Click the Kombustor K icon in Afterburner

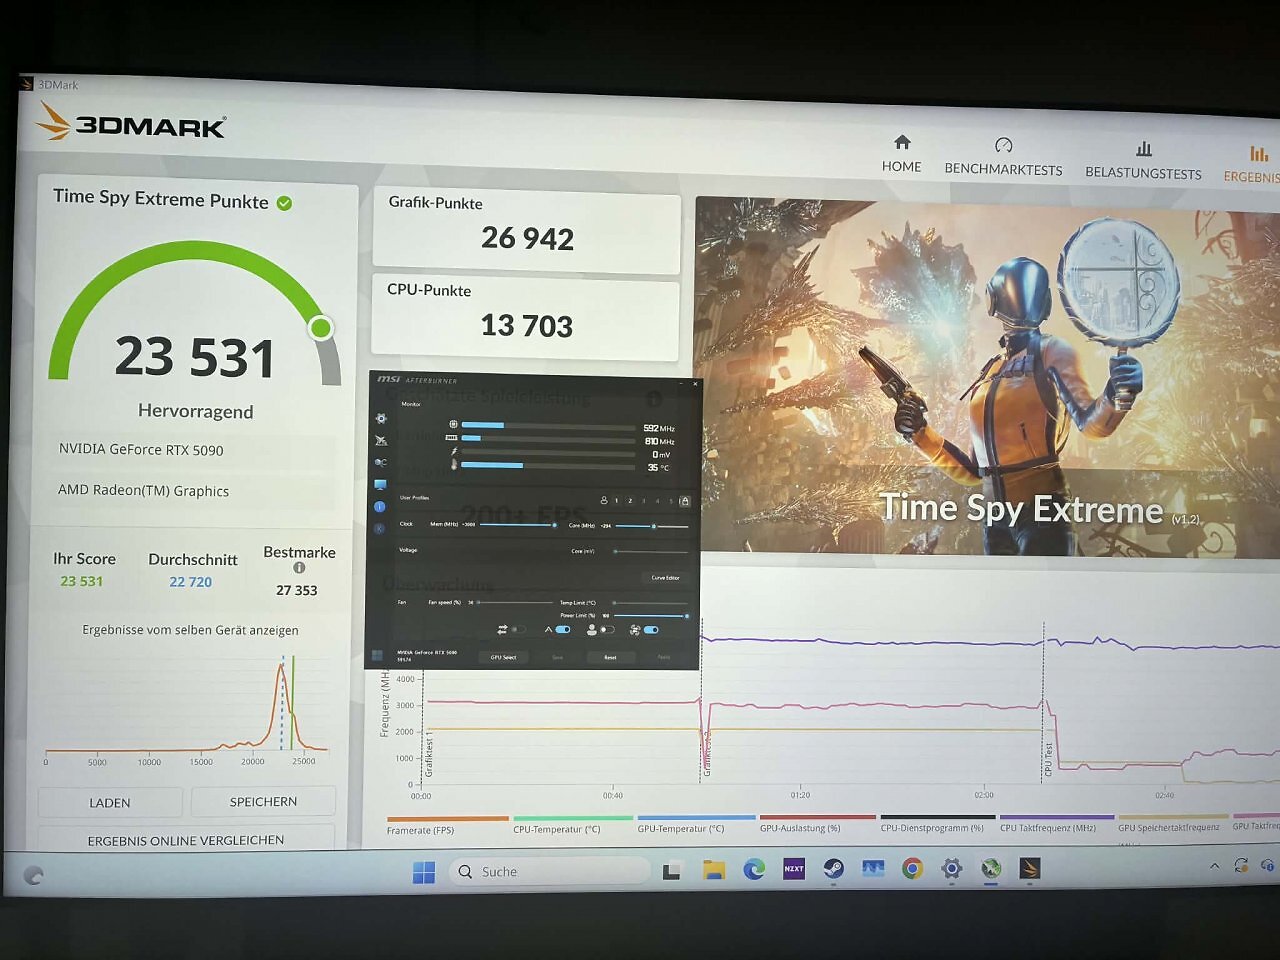tap(379, 528)
